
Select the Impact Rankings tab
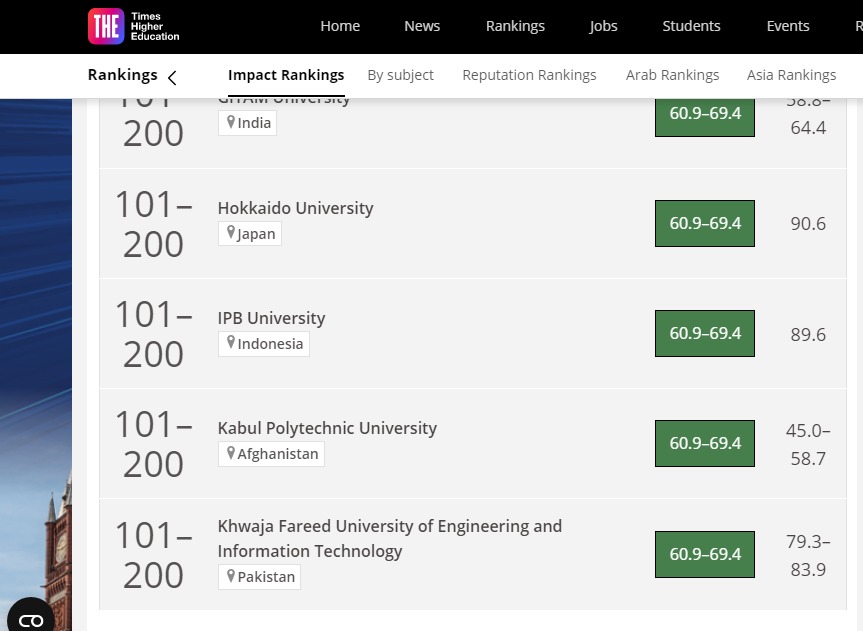pos(286,75)
